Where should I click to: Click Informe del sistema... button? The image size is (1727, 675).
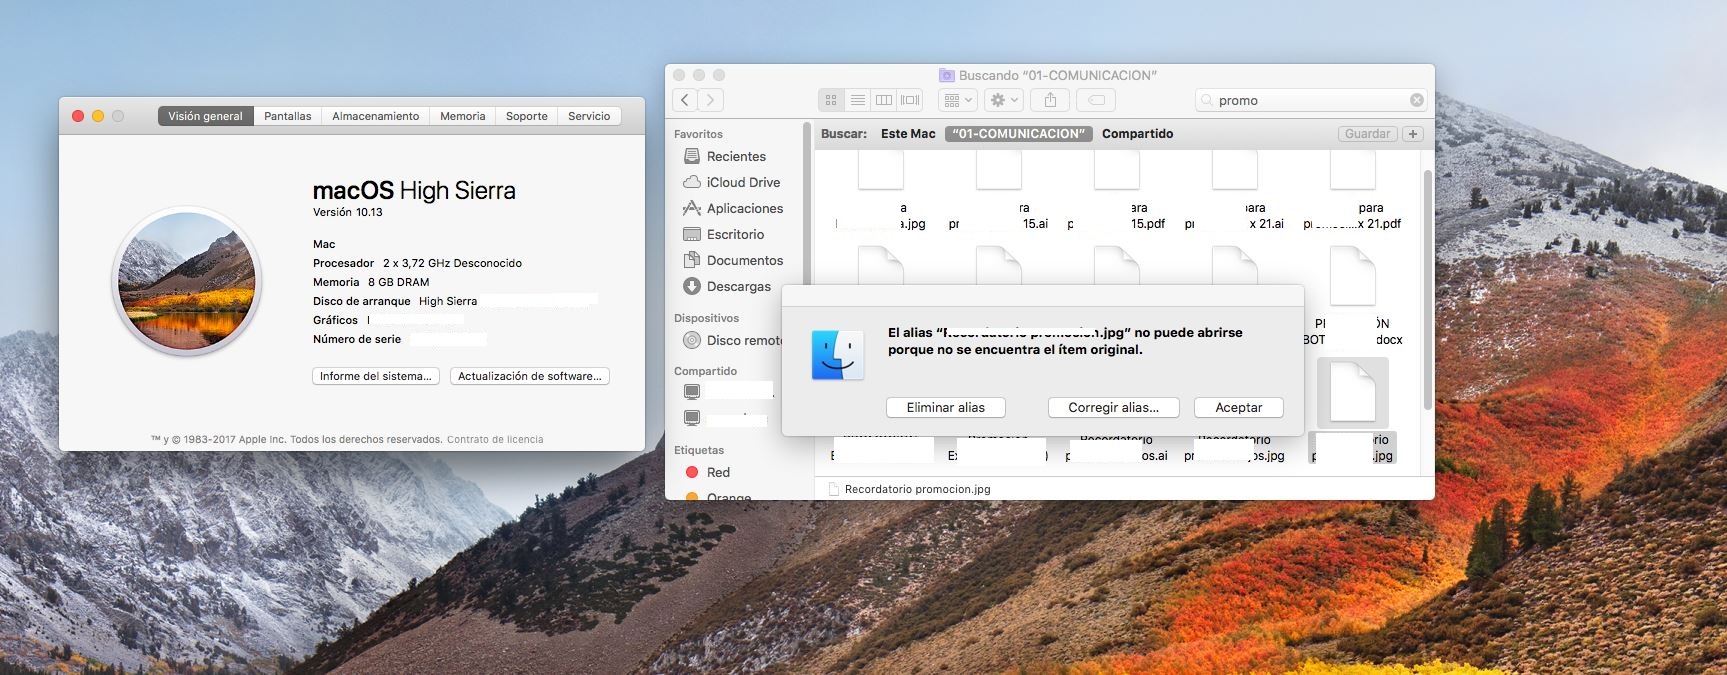click(376, 376)
